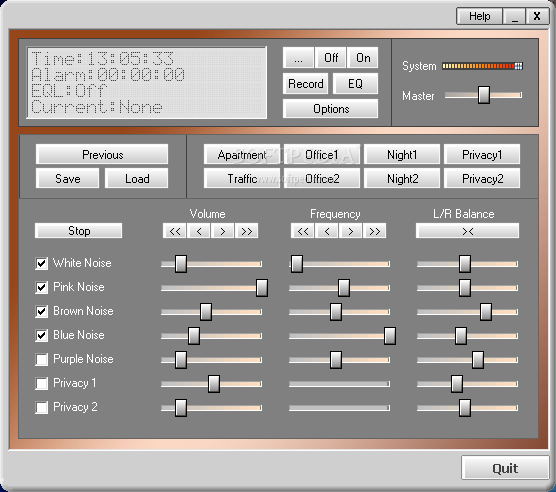Activate the Privacy1 preset
Image resolution: width=556 pixels, height=492 pixels.
[x=482, y=155]
